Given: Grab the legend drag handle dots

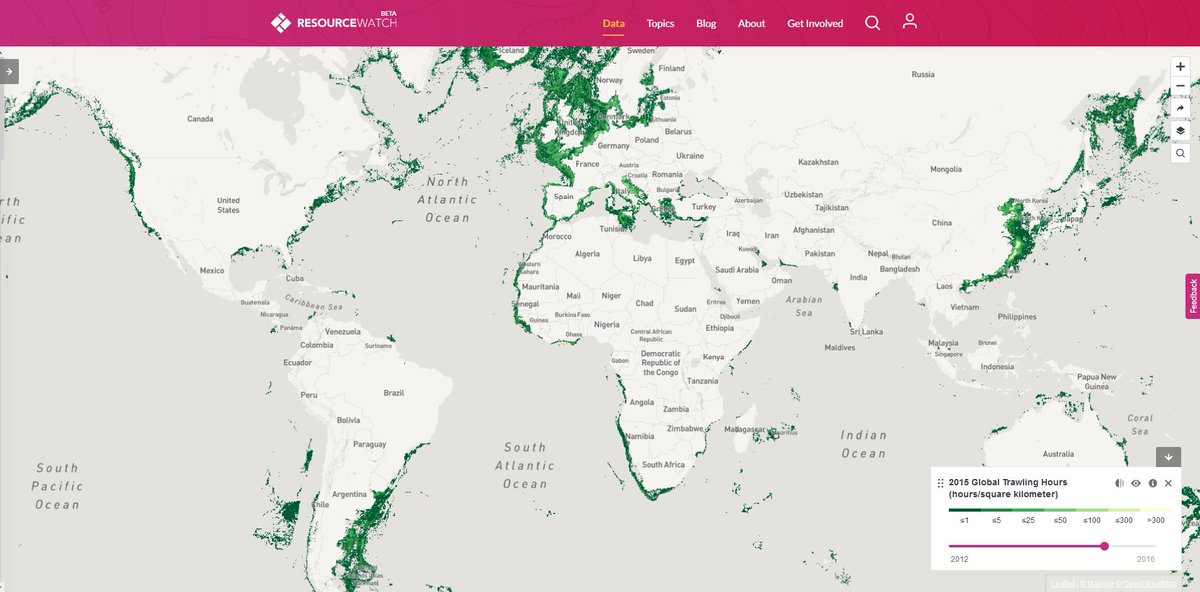Looking at the screenshot, I should [940, 483].
